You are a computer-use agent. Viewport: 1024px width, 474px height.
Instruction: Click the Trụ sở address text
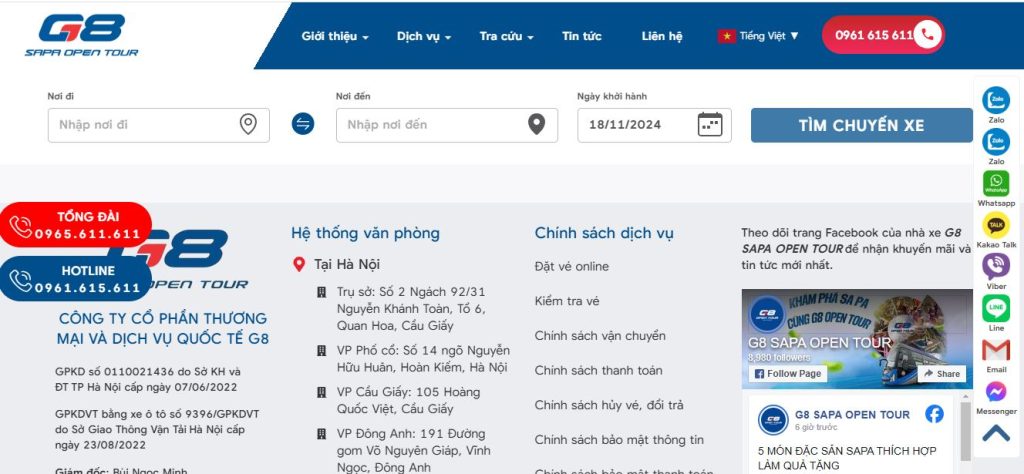pos(411,308)
